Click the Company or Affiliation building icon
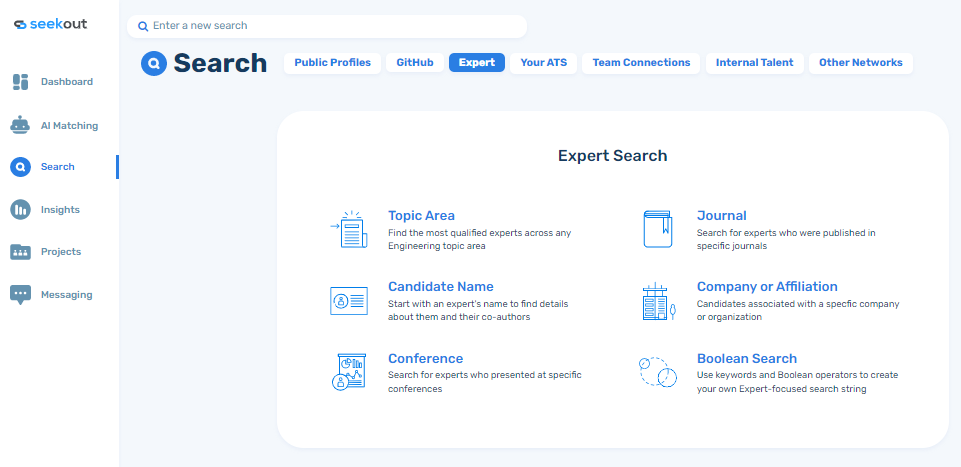 coord(657,300)
